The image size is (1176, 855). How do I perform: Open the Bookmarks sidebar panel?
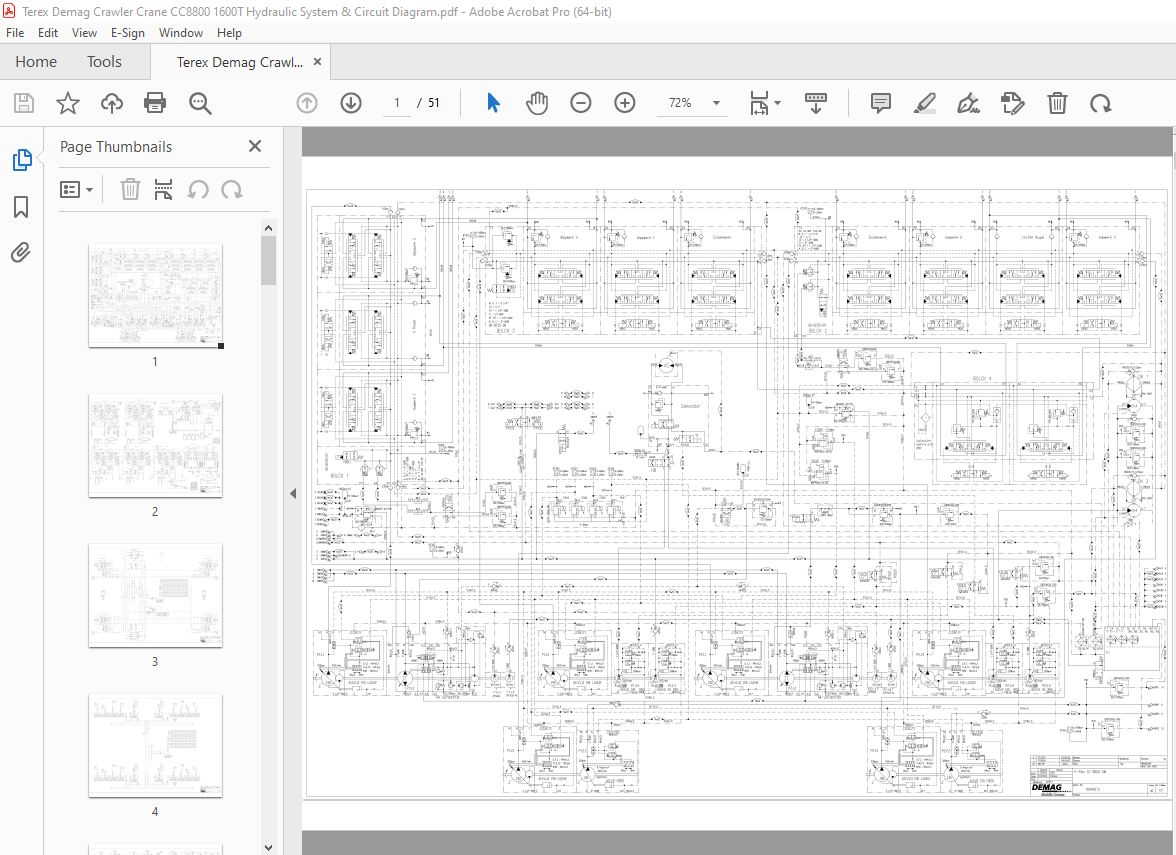[21, 207]
